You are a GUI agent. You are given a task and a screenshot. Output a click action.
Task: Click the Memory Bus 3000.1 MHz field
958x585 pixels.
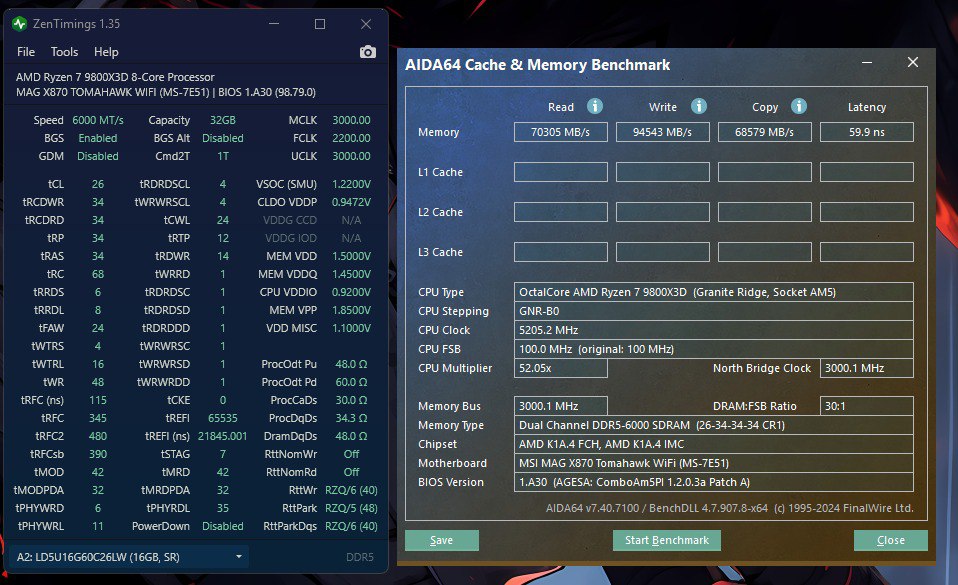click(560, 406)
